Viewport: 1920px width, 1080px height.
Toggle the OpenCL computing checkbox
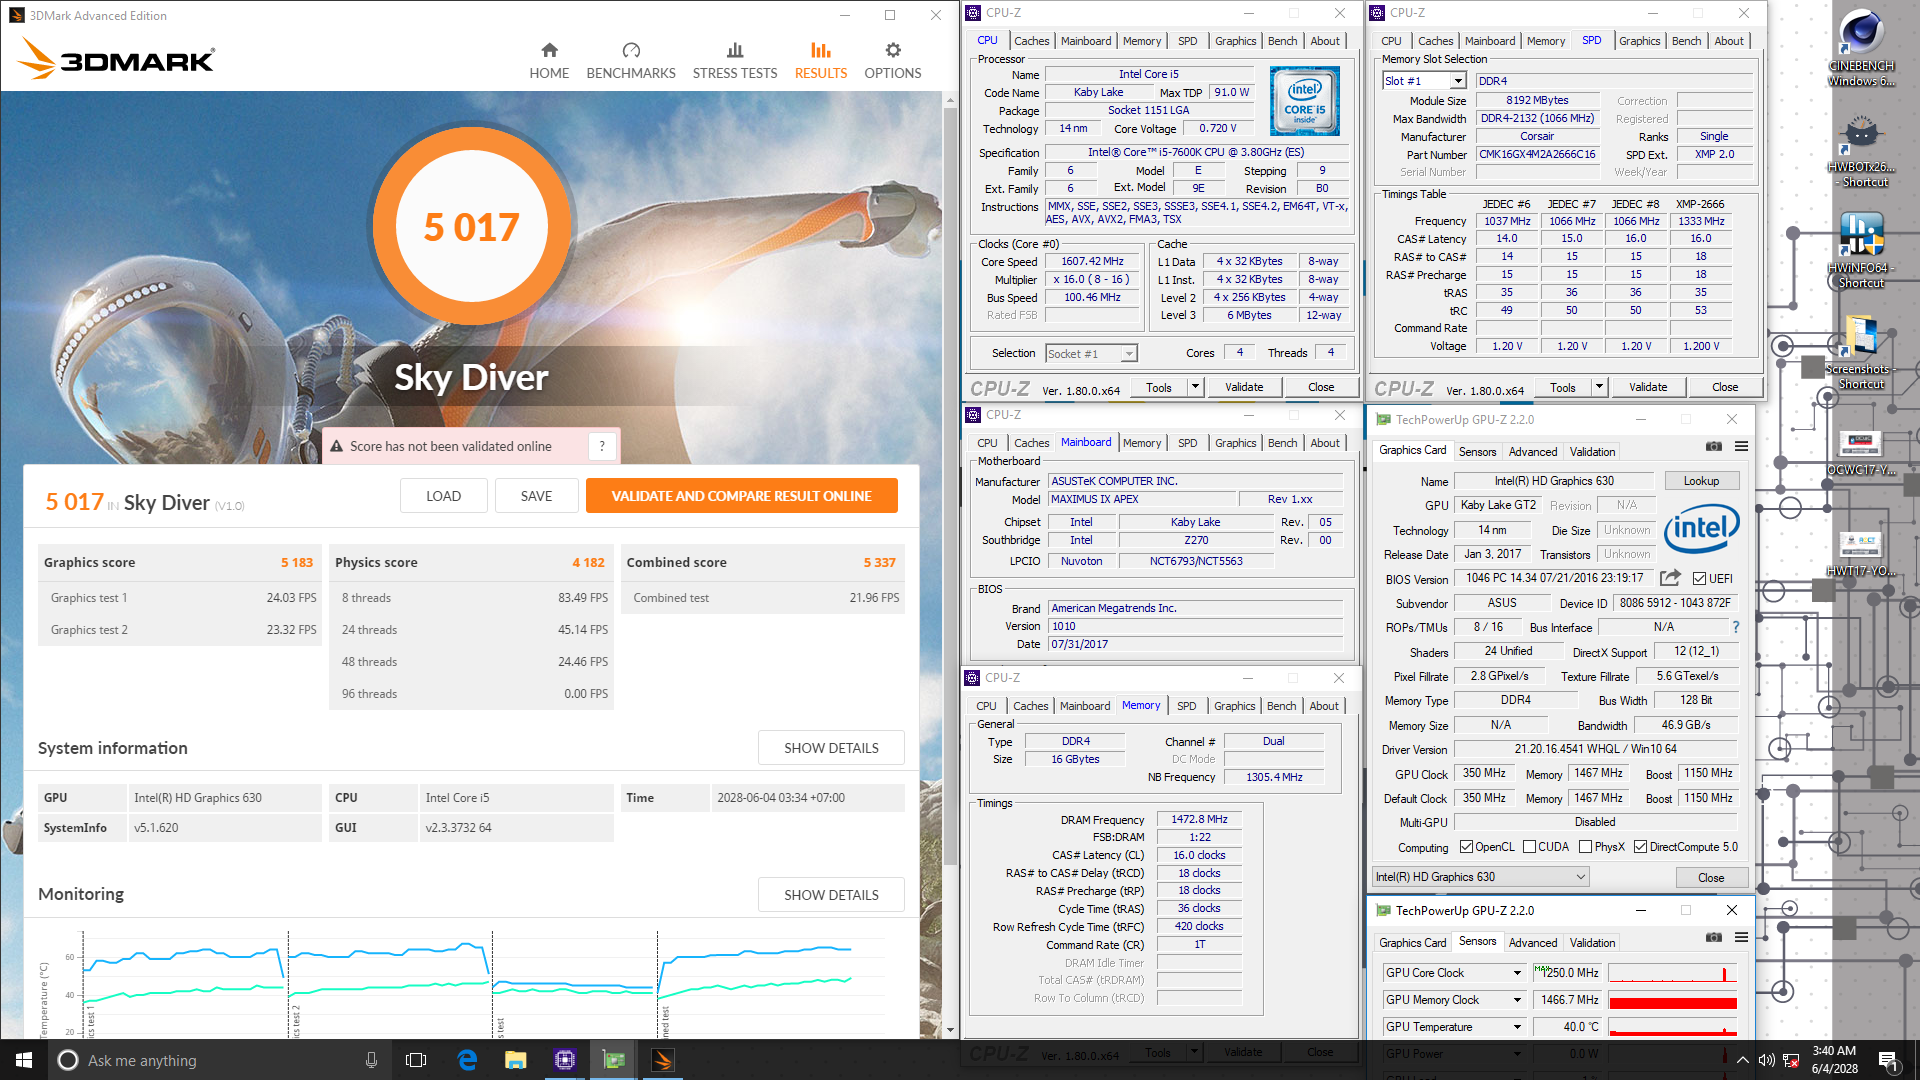pyautogui.click(x=1466, y=847)
